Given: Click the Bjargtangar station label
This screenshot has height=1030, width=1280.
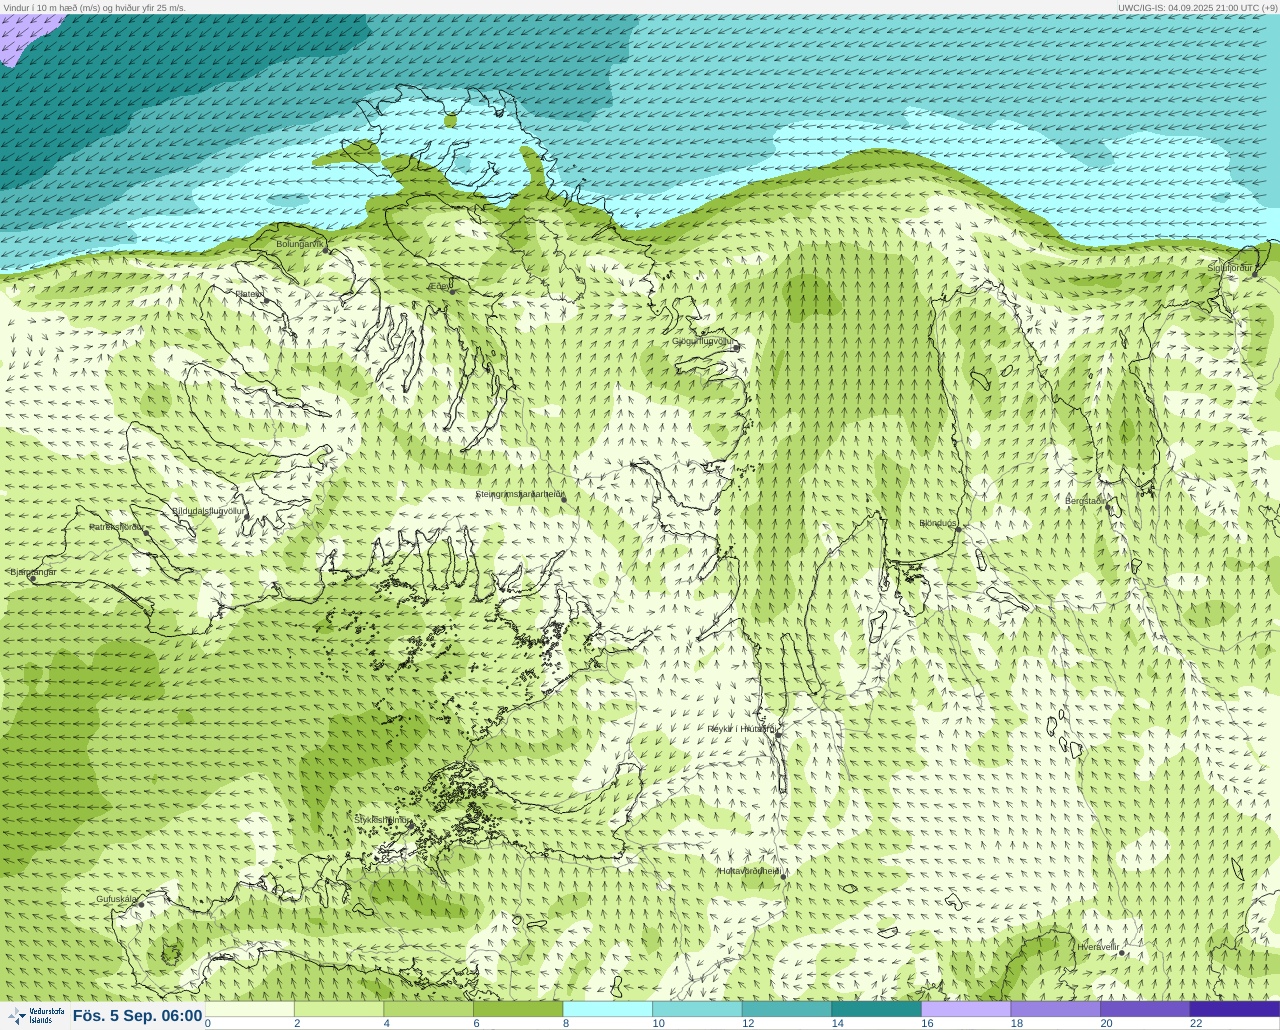Looking at the screenshot, I should pyautogui.click(x=33, y=572).
